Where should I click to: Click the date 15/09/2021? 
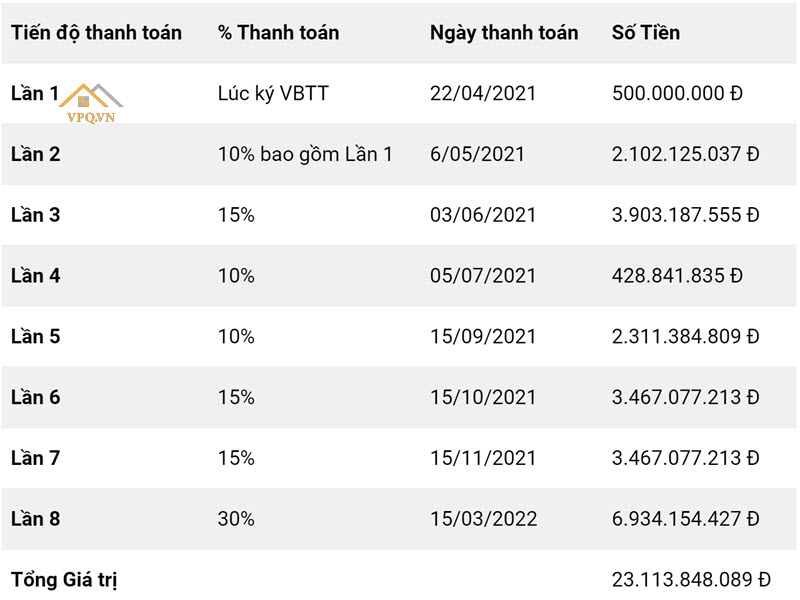point(483,336)
